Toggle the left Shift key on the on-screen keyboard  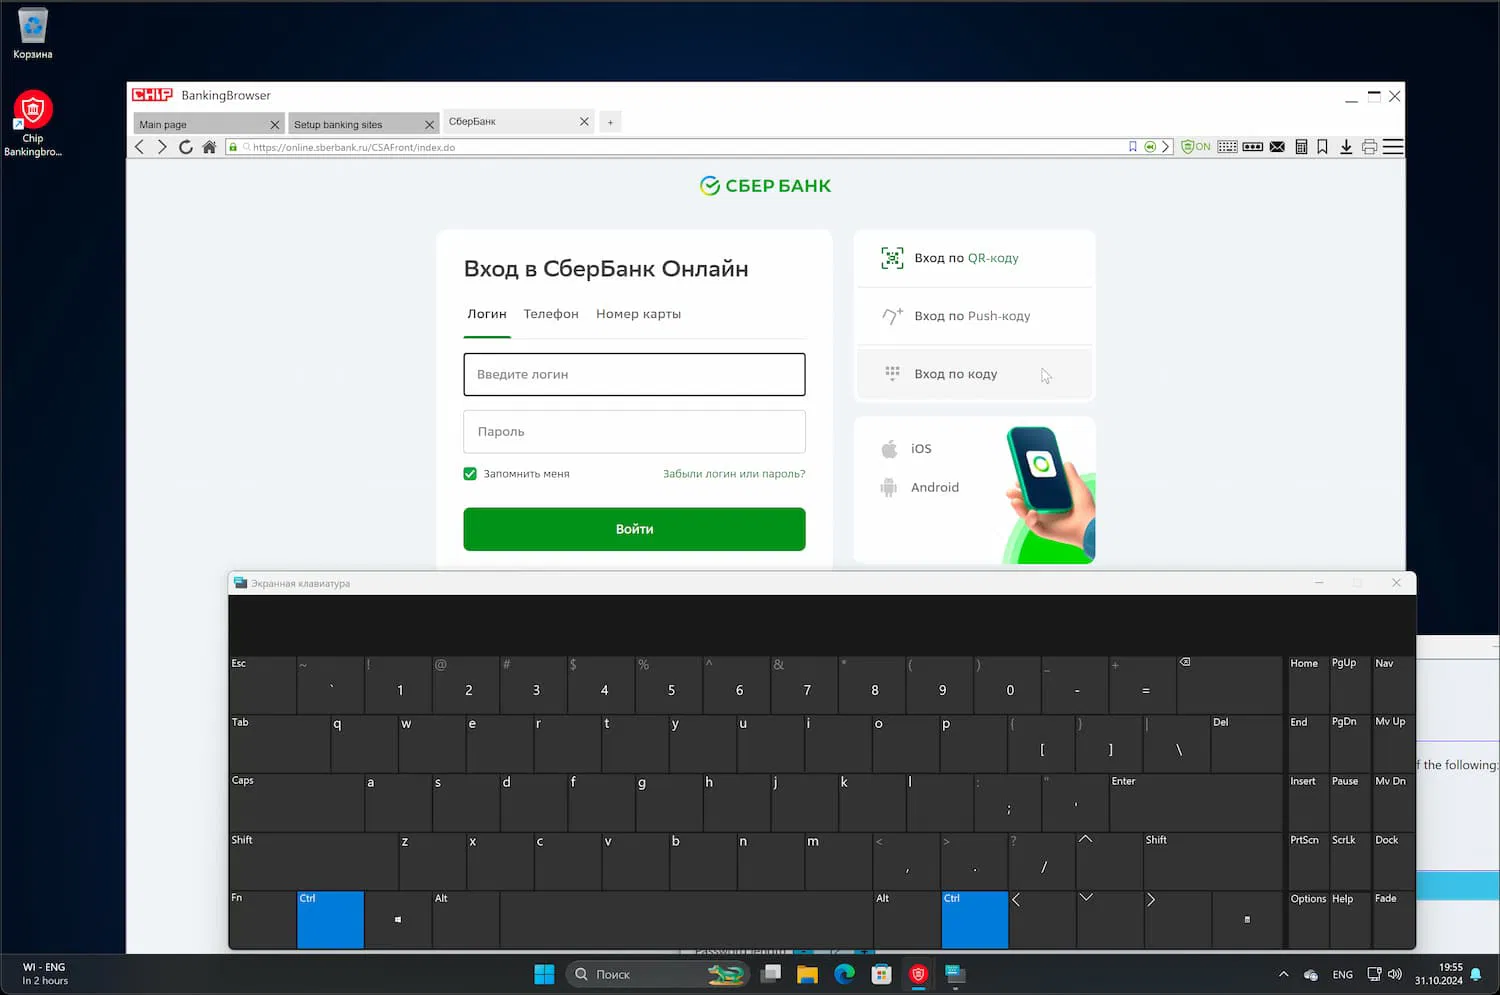(313, 861)
